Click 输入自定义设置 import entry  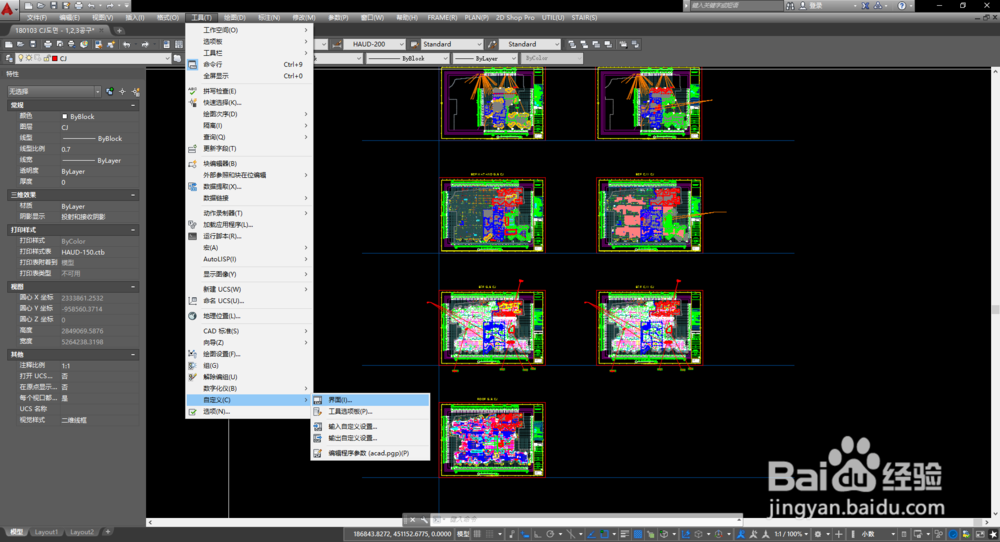tap(370, 427)
